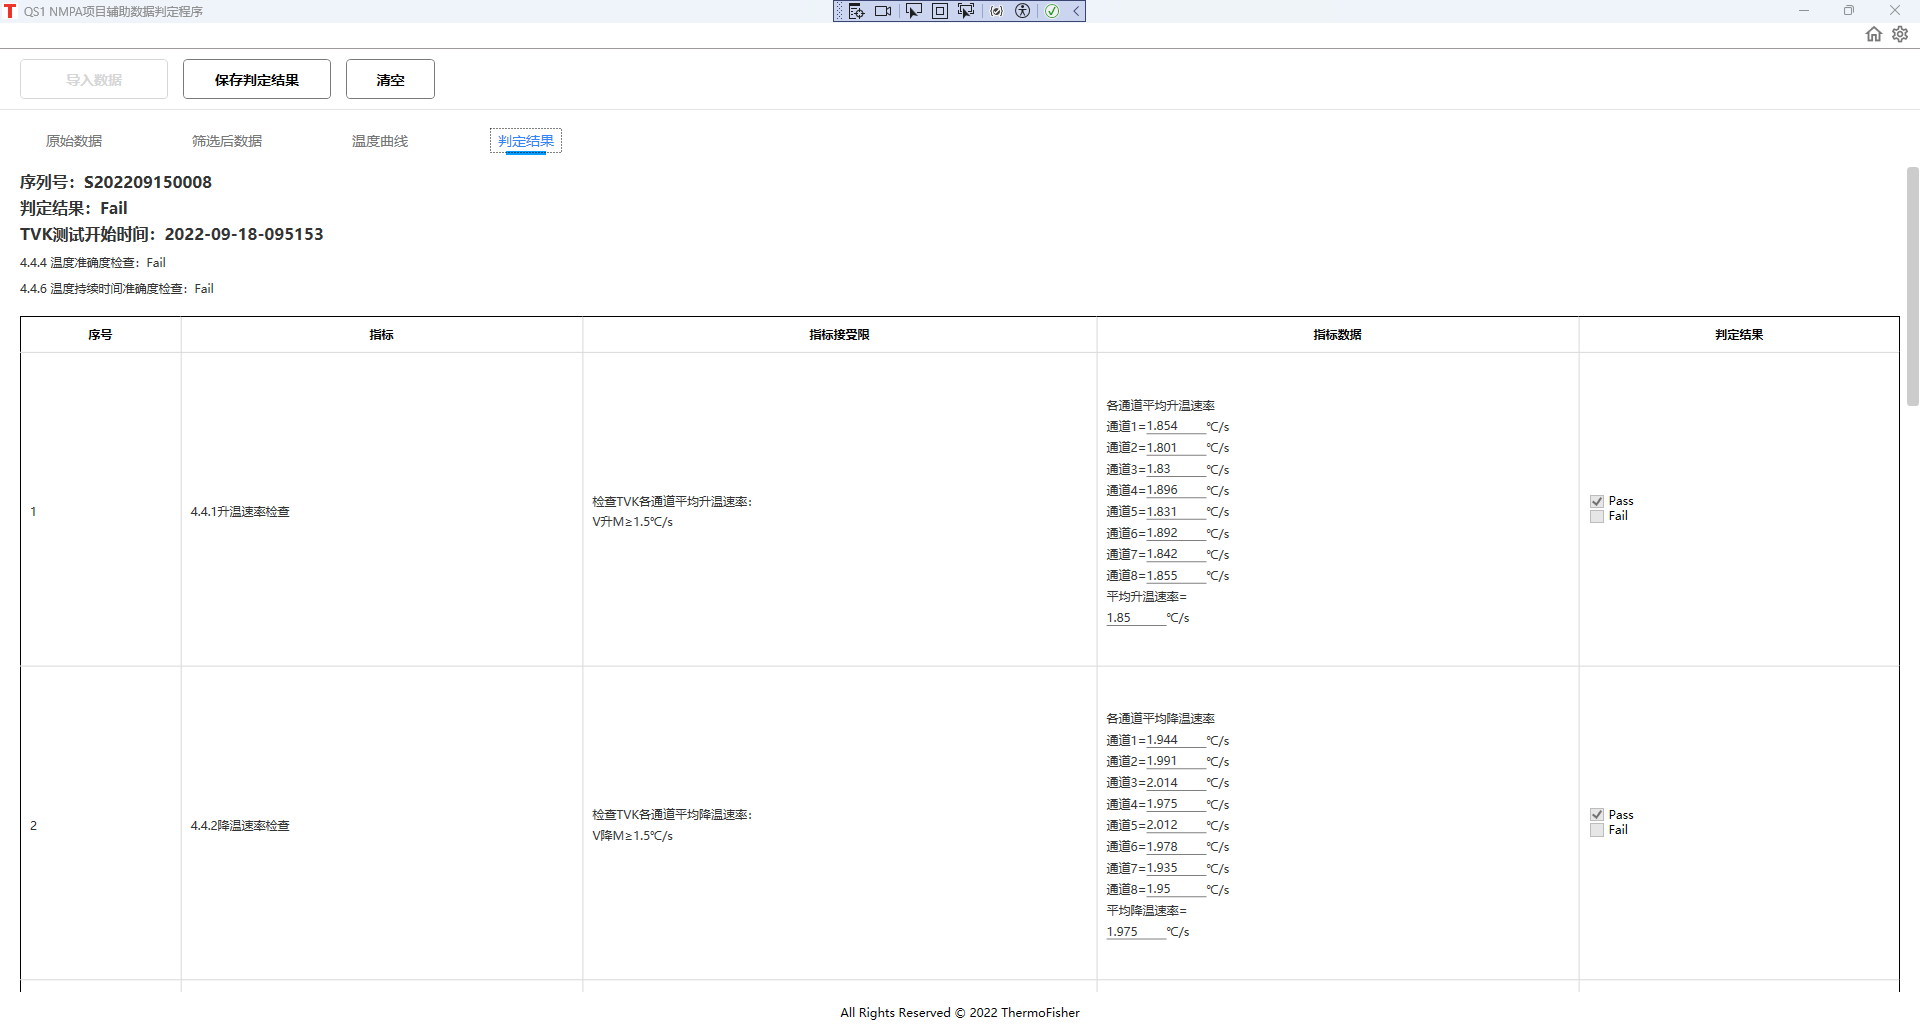Click green Hot Reload checkmark icon
This screenshot has width=1920, height=1031.
[1052, 11]
